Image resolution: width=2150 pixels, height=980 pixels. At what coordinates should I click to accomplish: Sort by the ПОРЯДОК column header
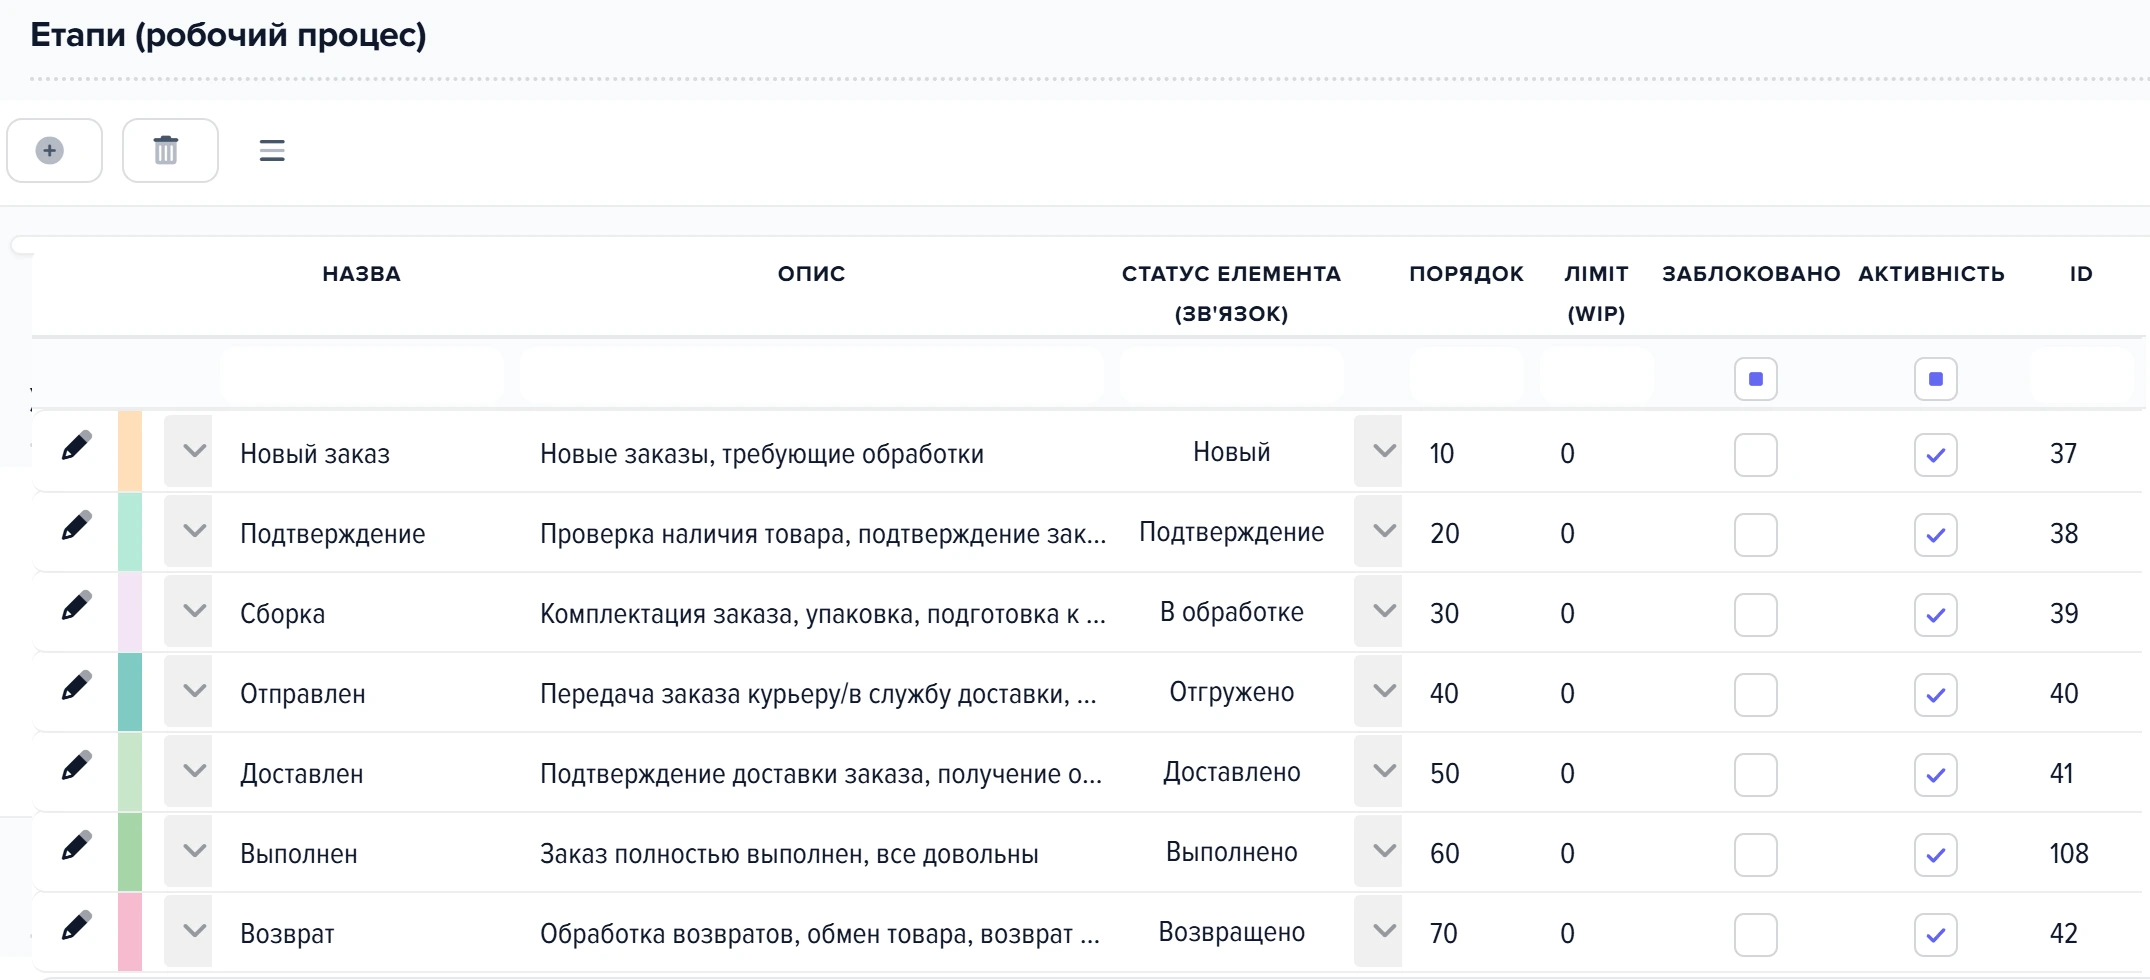pos(1466,274)
